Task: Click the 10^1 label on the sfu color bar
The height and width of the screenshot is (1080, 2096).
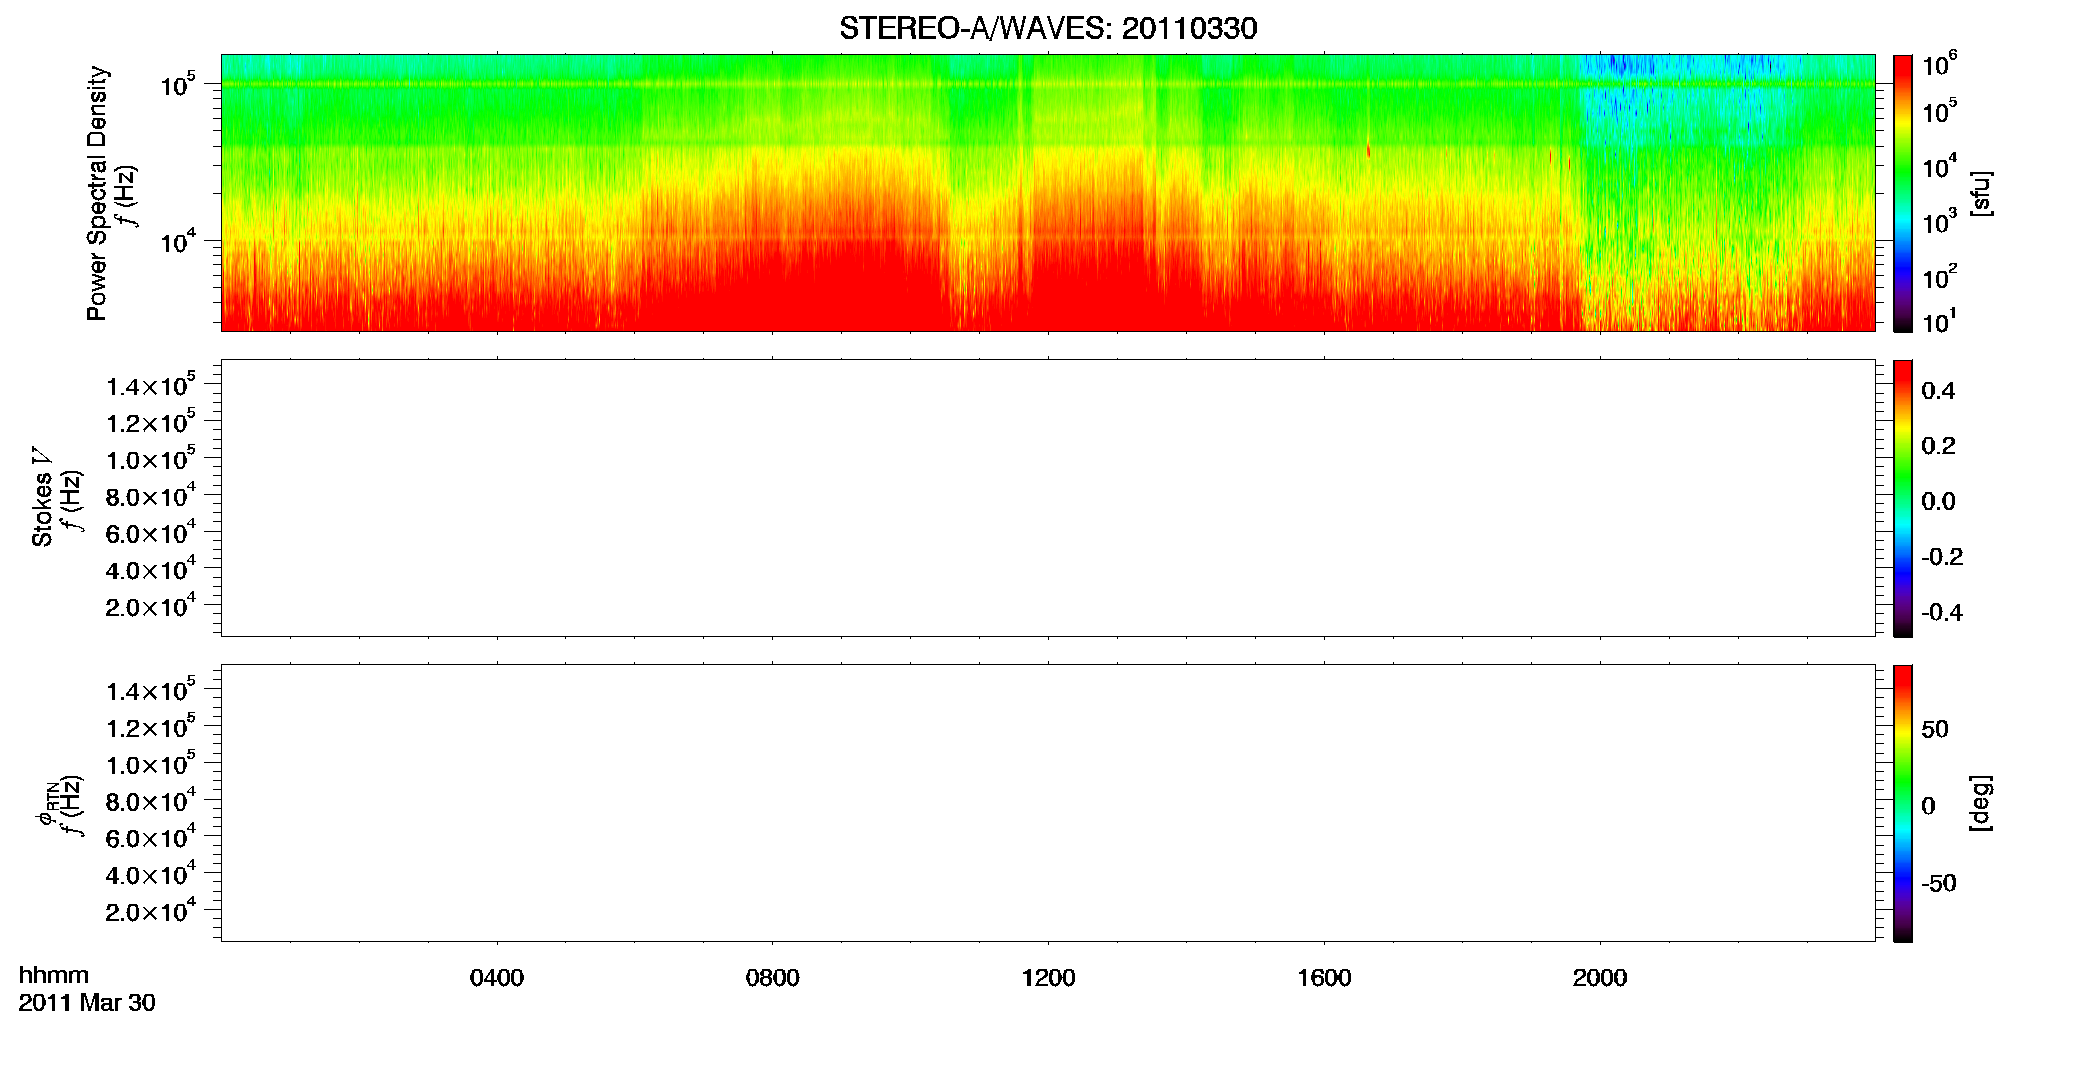Action: coord(1939,321)
